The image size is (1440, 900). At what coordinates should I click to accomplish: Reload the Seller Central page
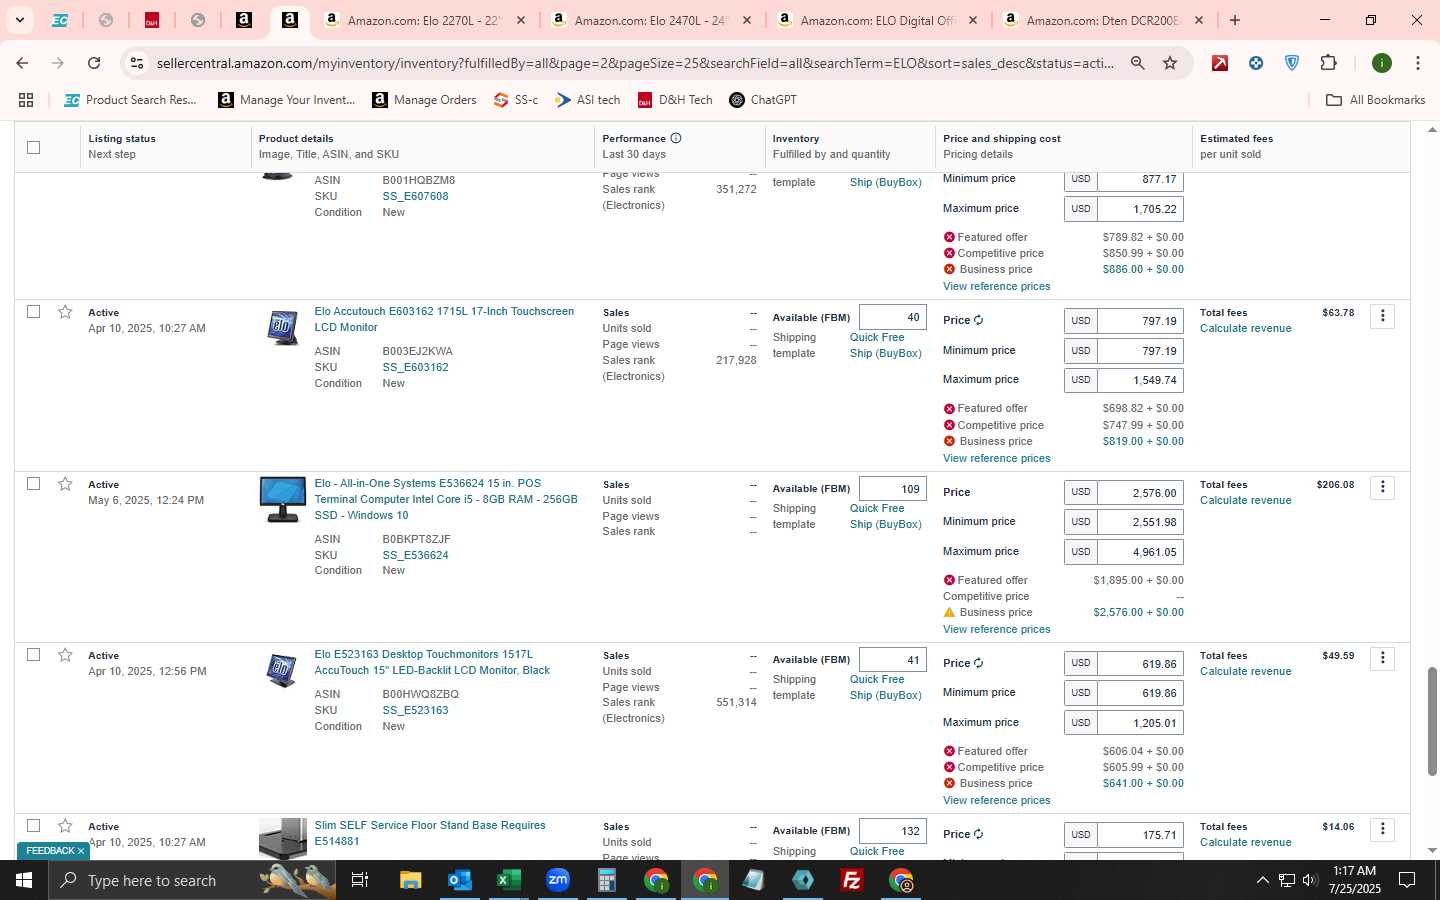coord(94,63)
